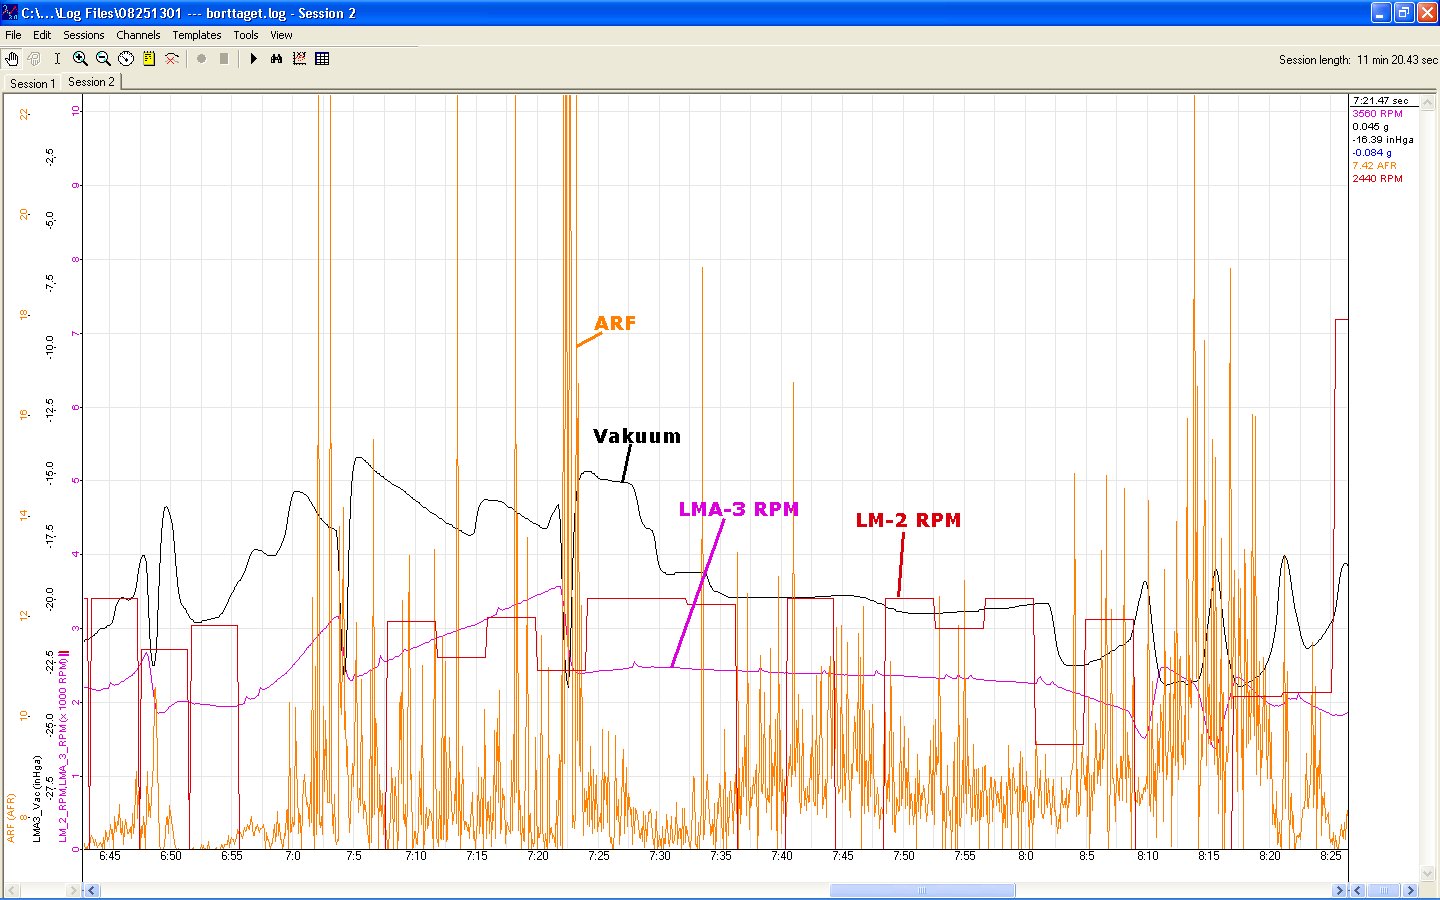Open the Channels menu
1440x900 pixels.
138,35
